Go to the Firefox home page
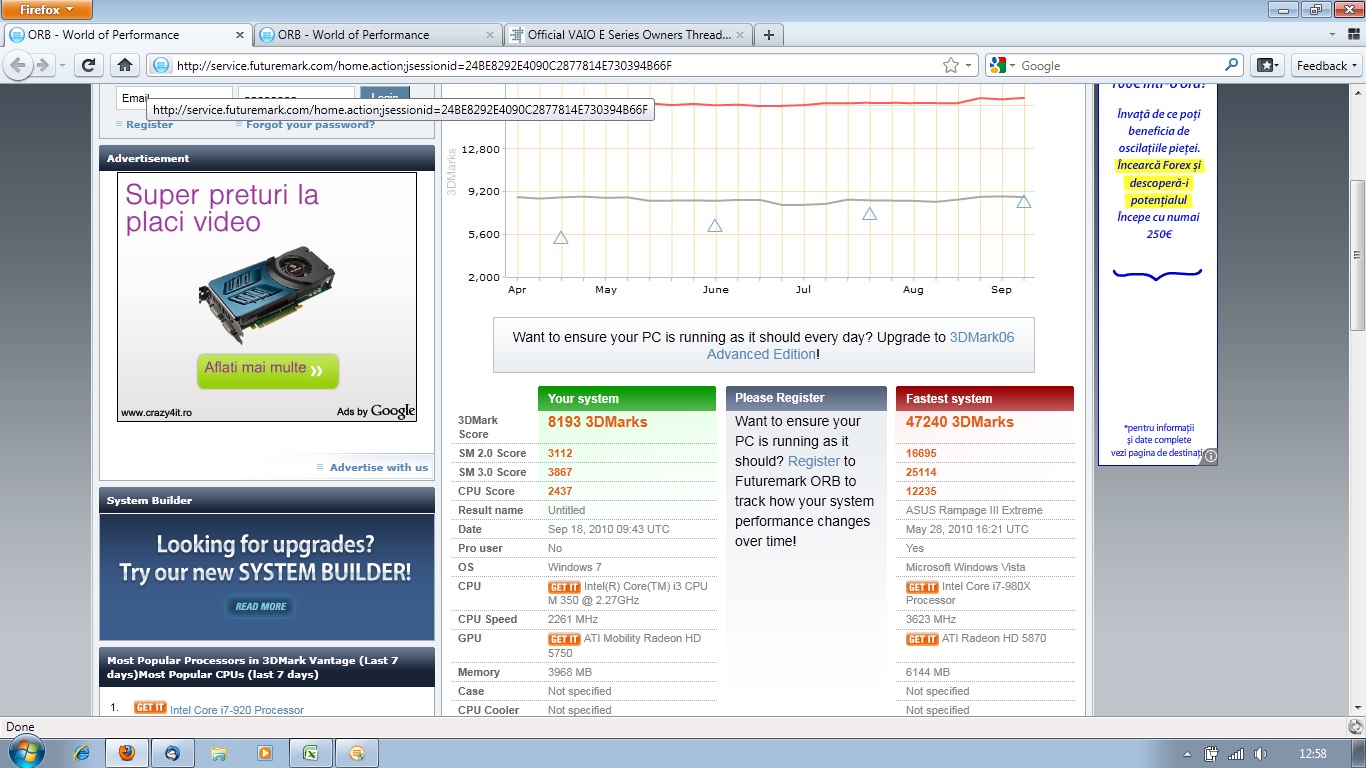 point(125,65)
